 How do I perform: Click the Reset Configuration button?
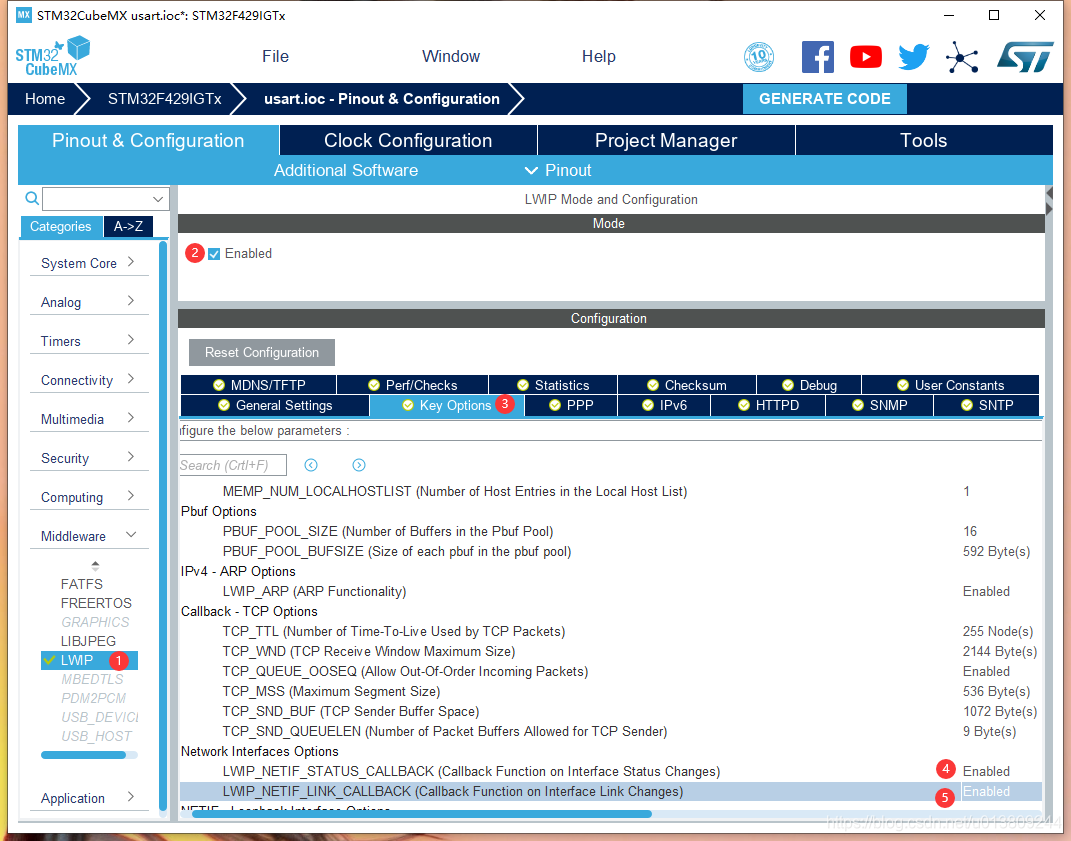[262, 353]
